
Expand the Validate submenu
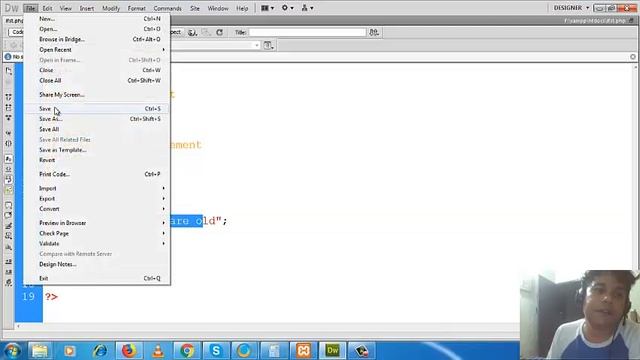point(97,244)
